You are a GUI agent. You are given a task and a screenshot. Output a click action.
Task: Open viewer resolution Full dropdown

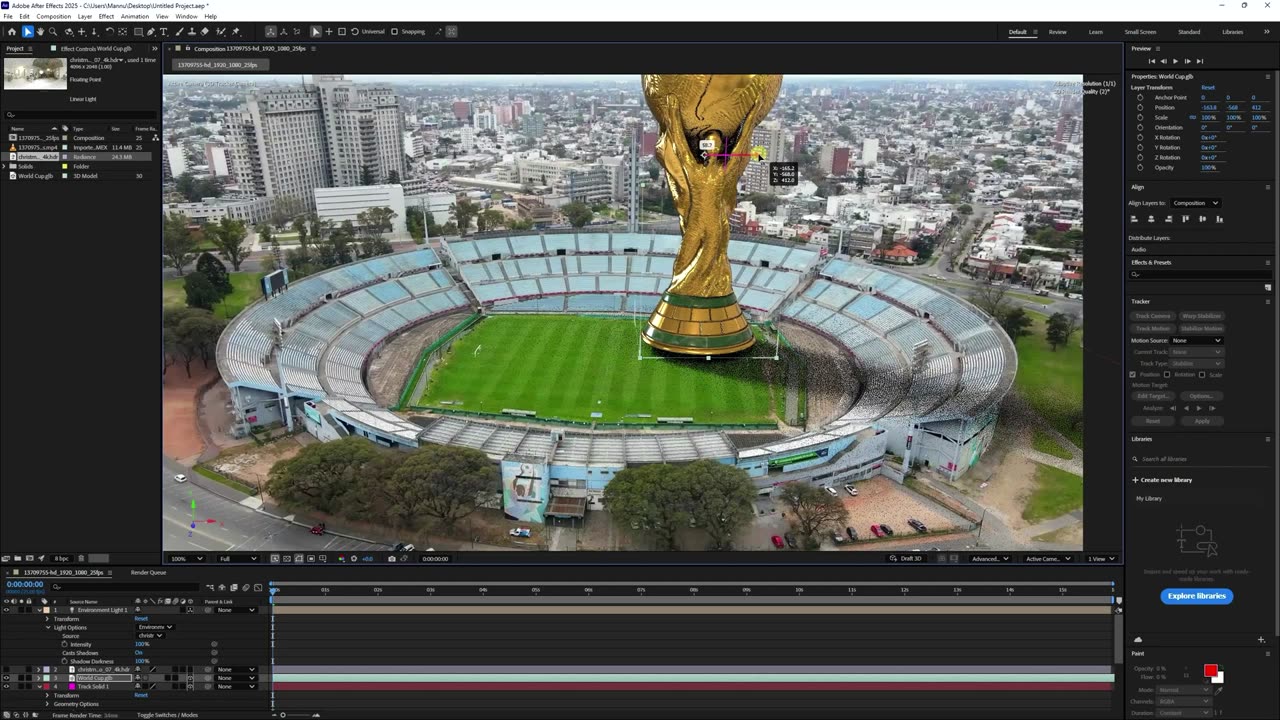coord(238,558)
